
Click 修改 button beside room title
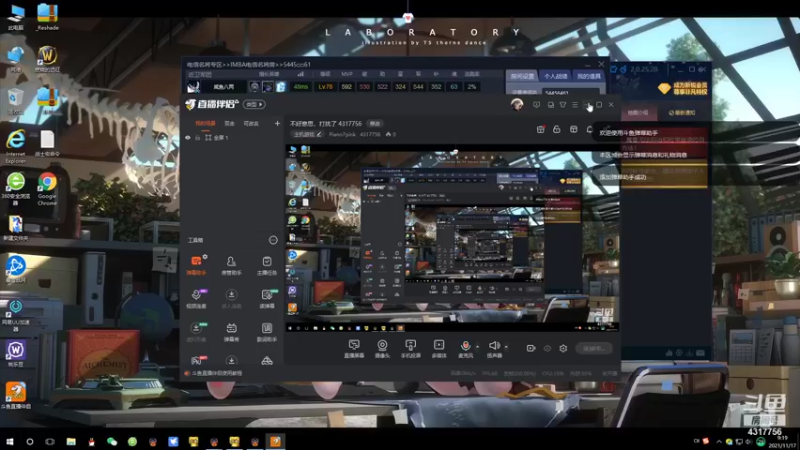[x=375, y=123]
